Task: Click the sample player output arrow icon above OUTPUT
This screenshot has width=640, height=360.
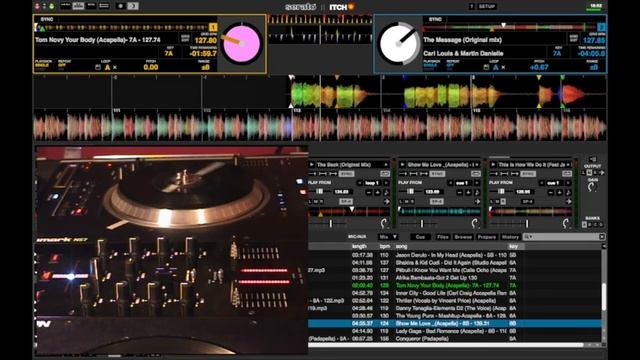Action: tap(593, 159)
